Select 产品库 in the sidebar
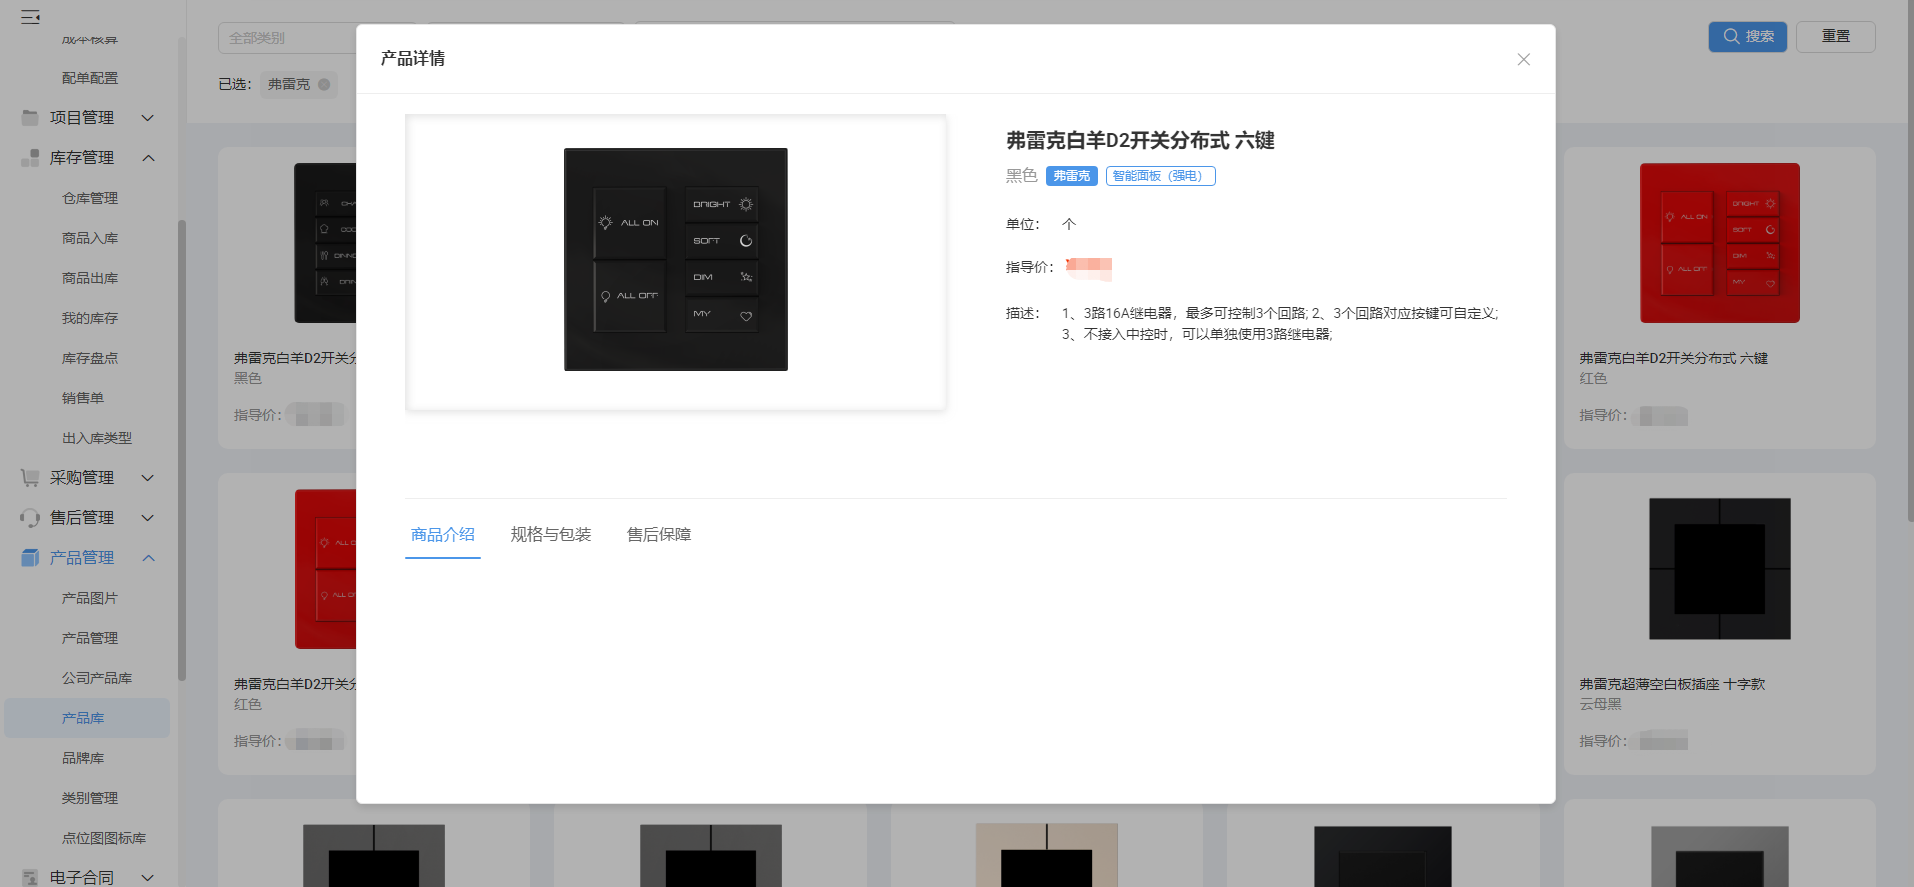The image size is (1914, 887). [87, 718]
